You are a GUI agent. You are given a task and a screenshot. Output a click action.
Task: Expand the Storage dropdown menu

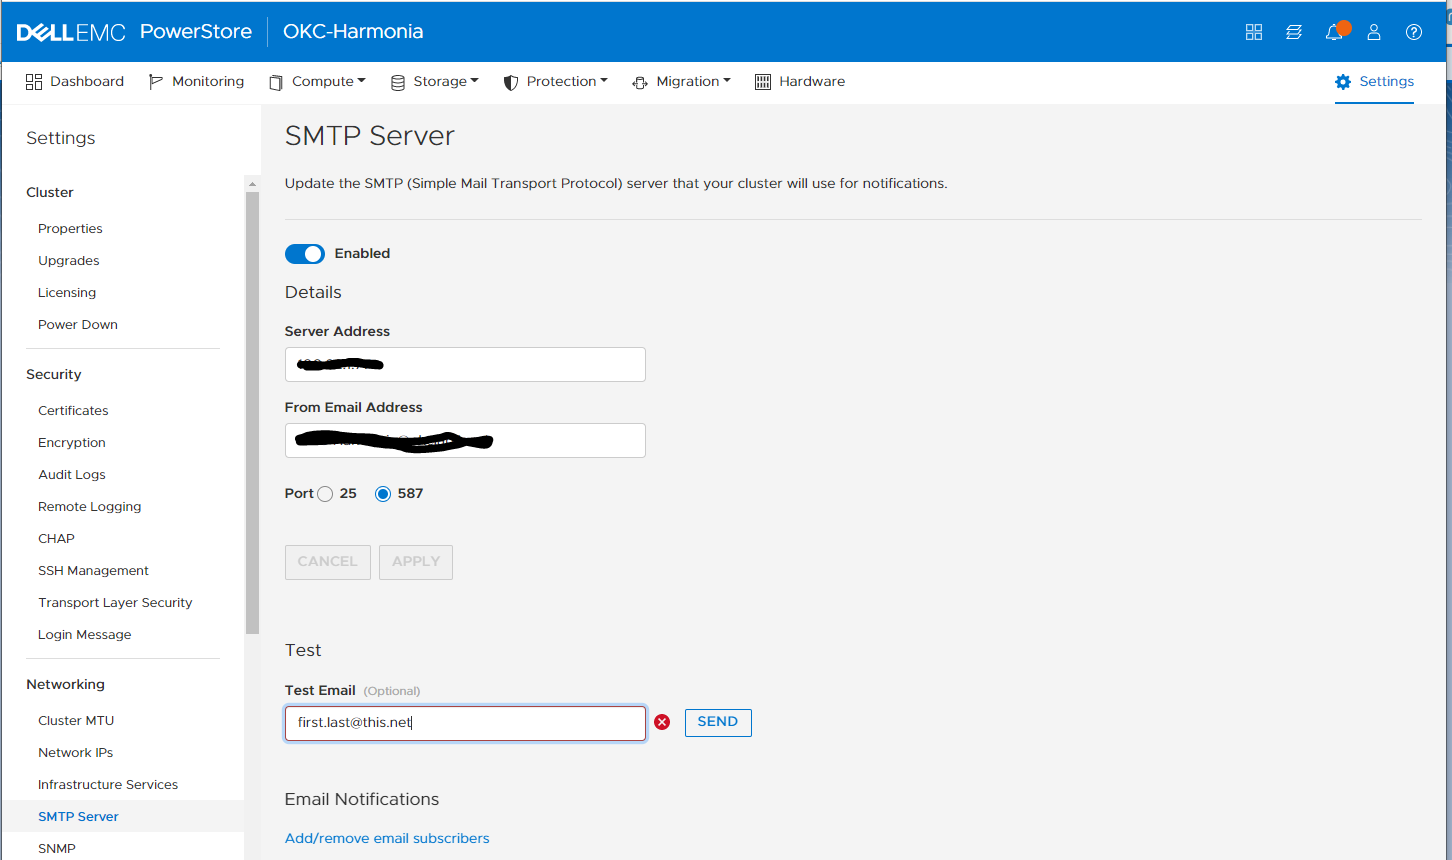click(x=435, y=82)
